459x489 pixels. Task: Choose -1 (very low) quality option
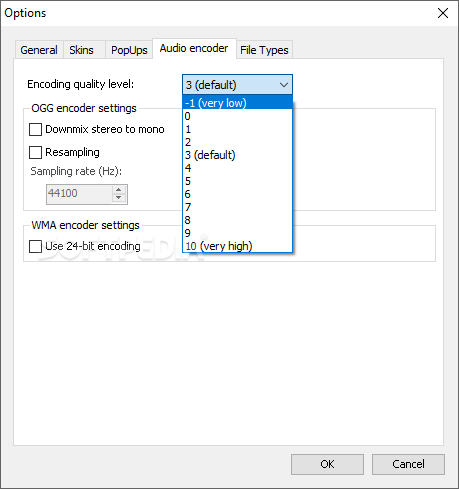click(238, 103)
